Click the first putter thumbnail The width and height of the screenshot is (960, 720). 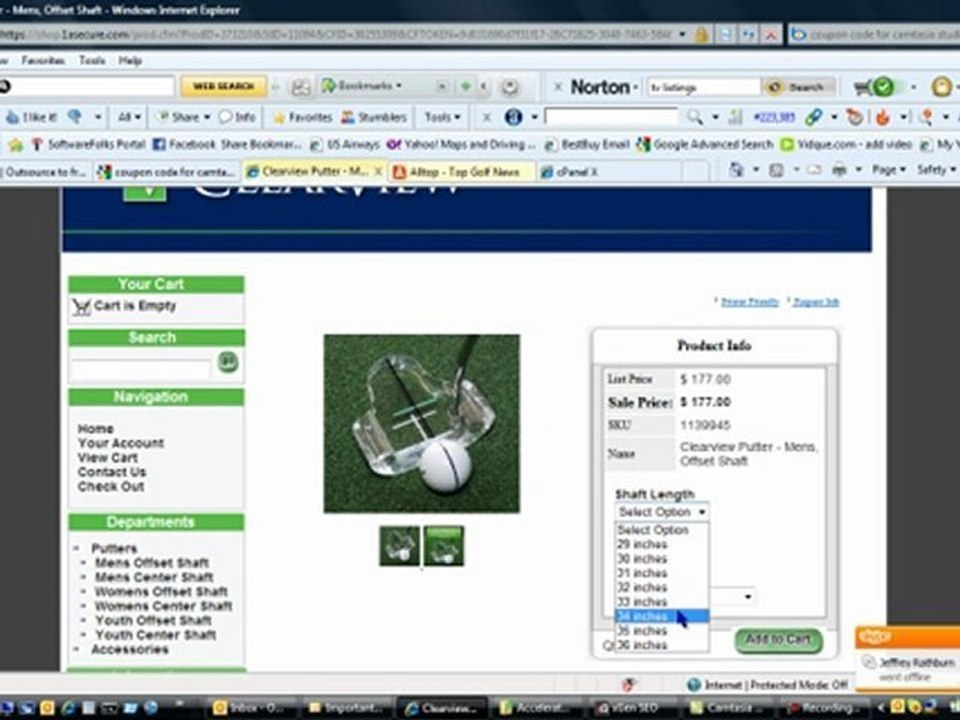pyautogui.click(x=399, y=546)
